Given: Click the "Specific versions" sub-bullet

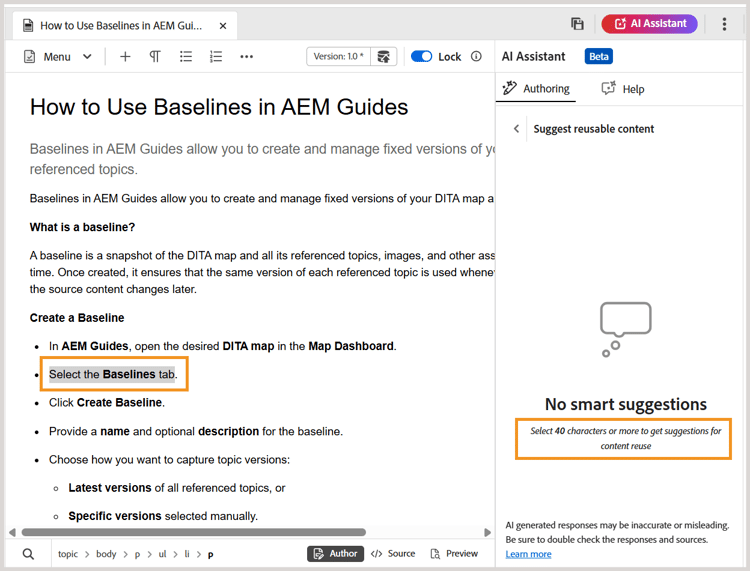Looking at the screenshot, I should click(163, 516).
